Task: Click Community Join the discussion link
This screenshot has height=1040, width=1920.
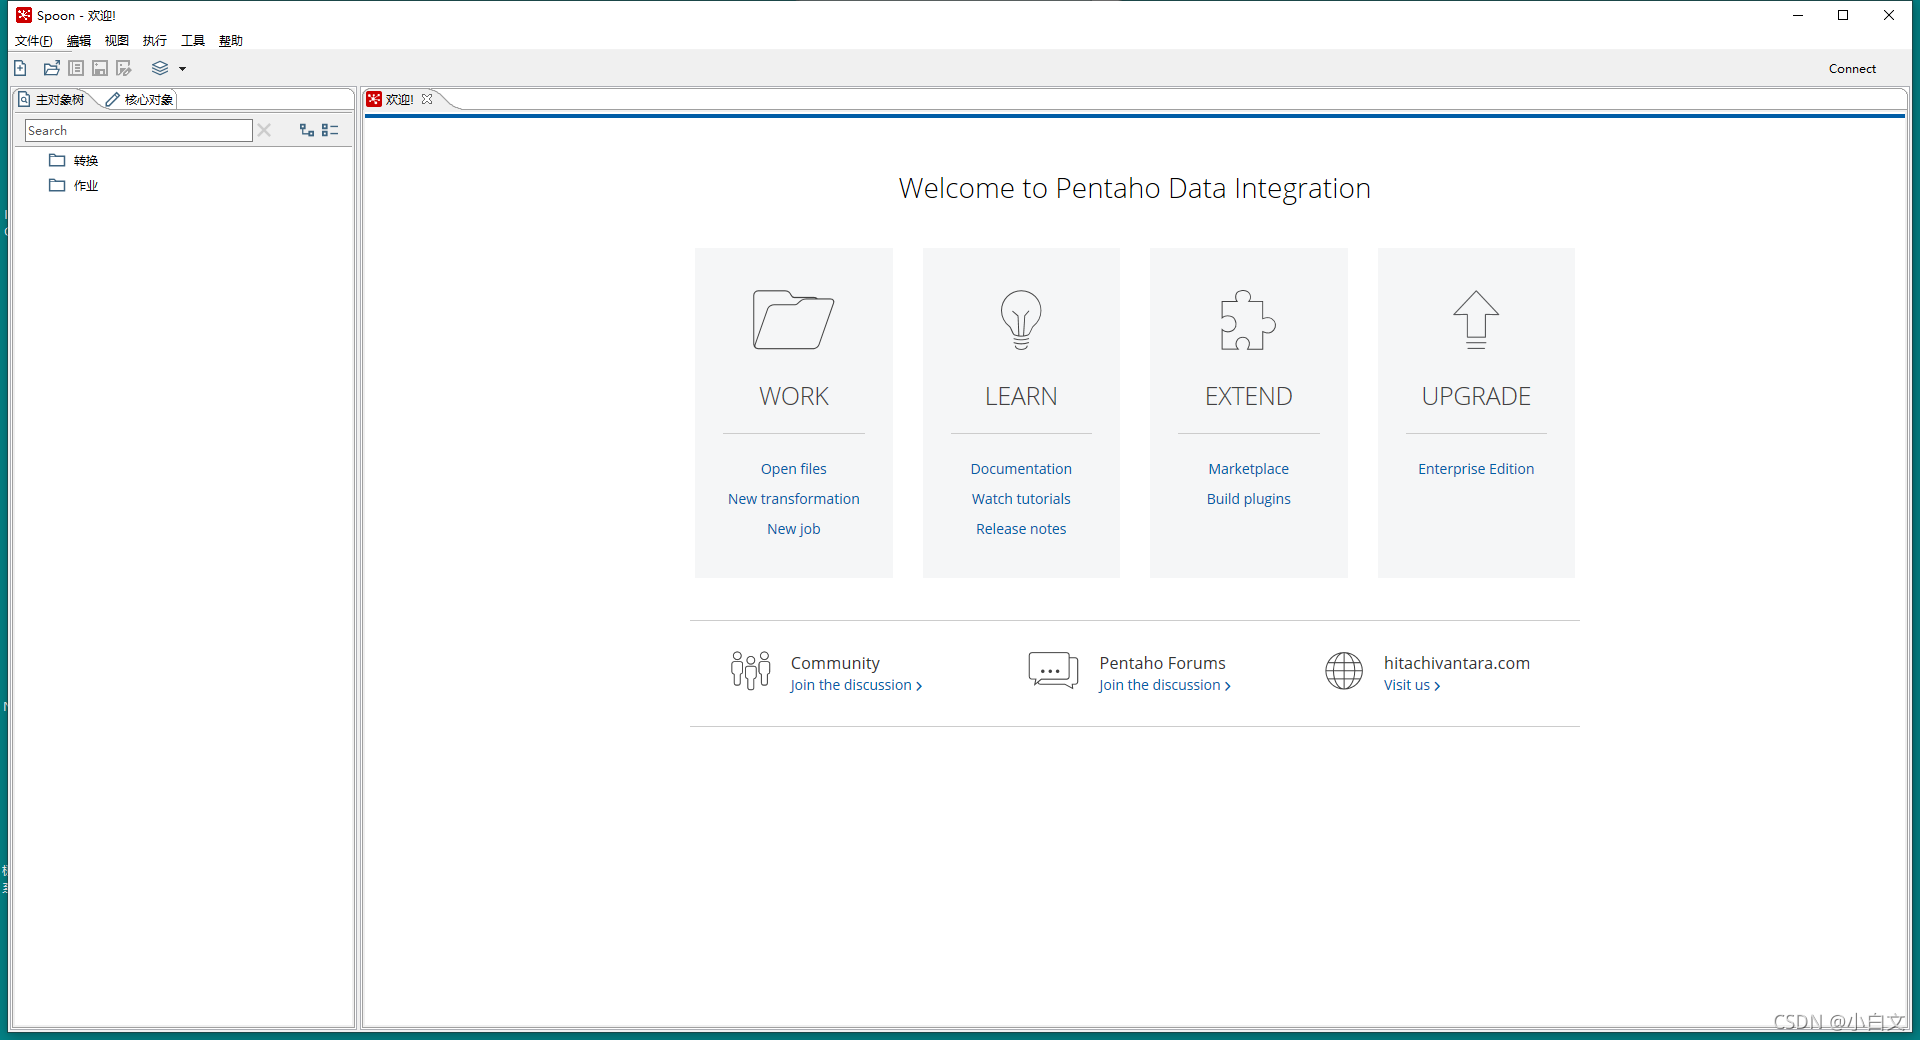Action: 856,685
